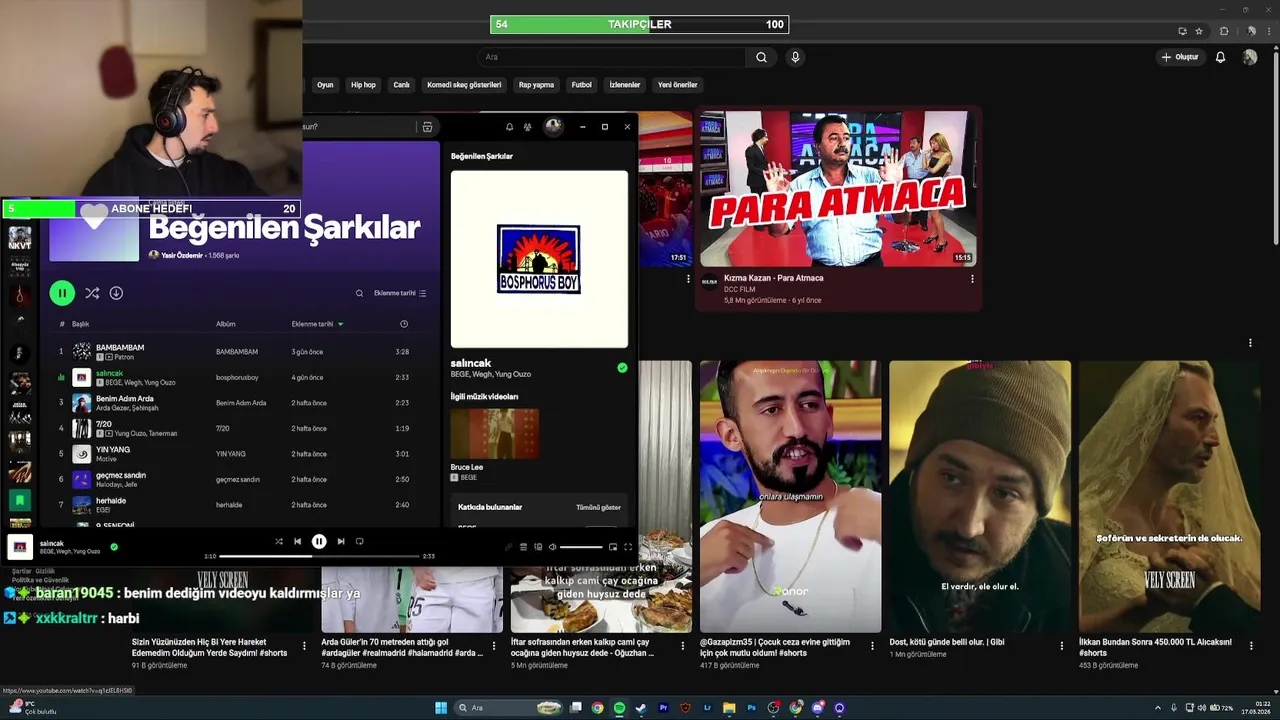Bookmark this page with the star icon
Screen dimensions: 1280x720
tap(1199, 31)
